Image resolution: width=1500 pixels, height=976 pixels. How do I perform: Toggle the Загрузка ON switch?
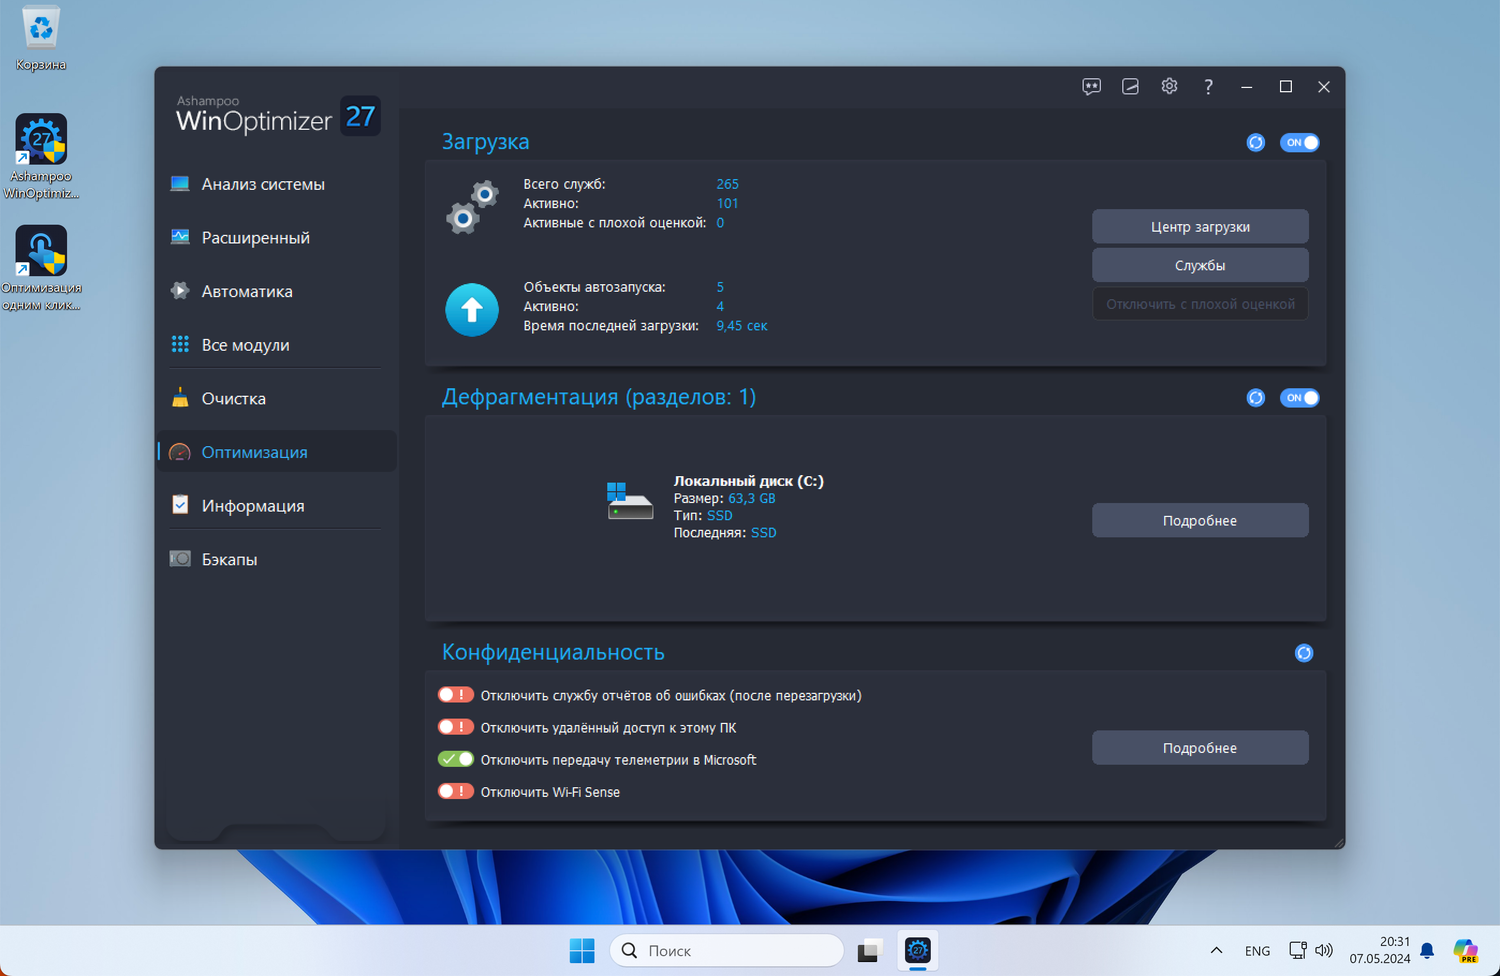1300,143
